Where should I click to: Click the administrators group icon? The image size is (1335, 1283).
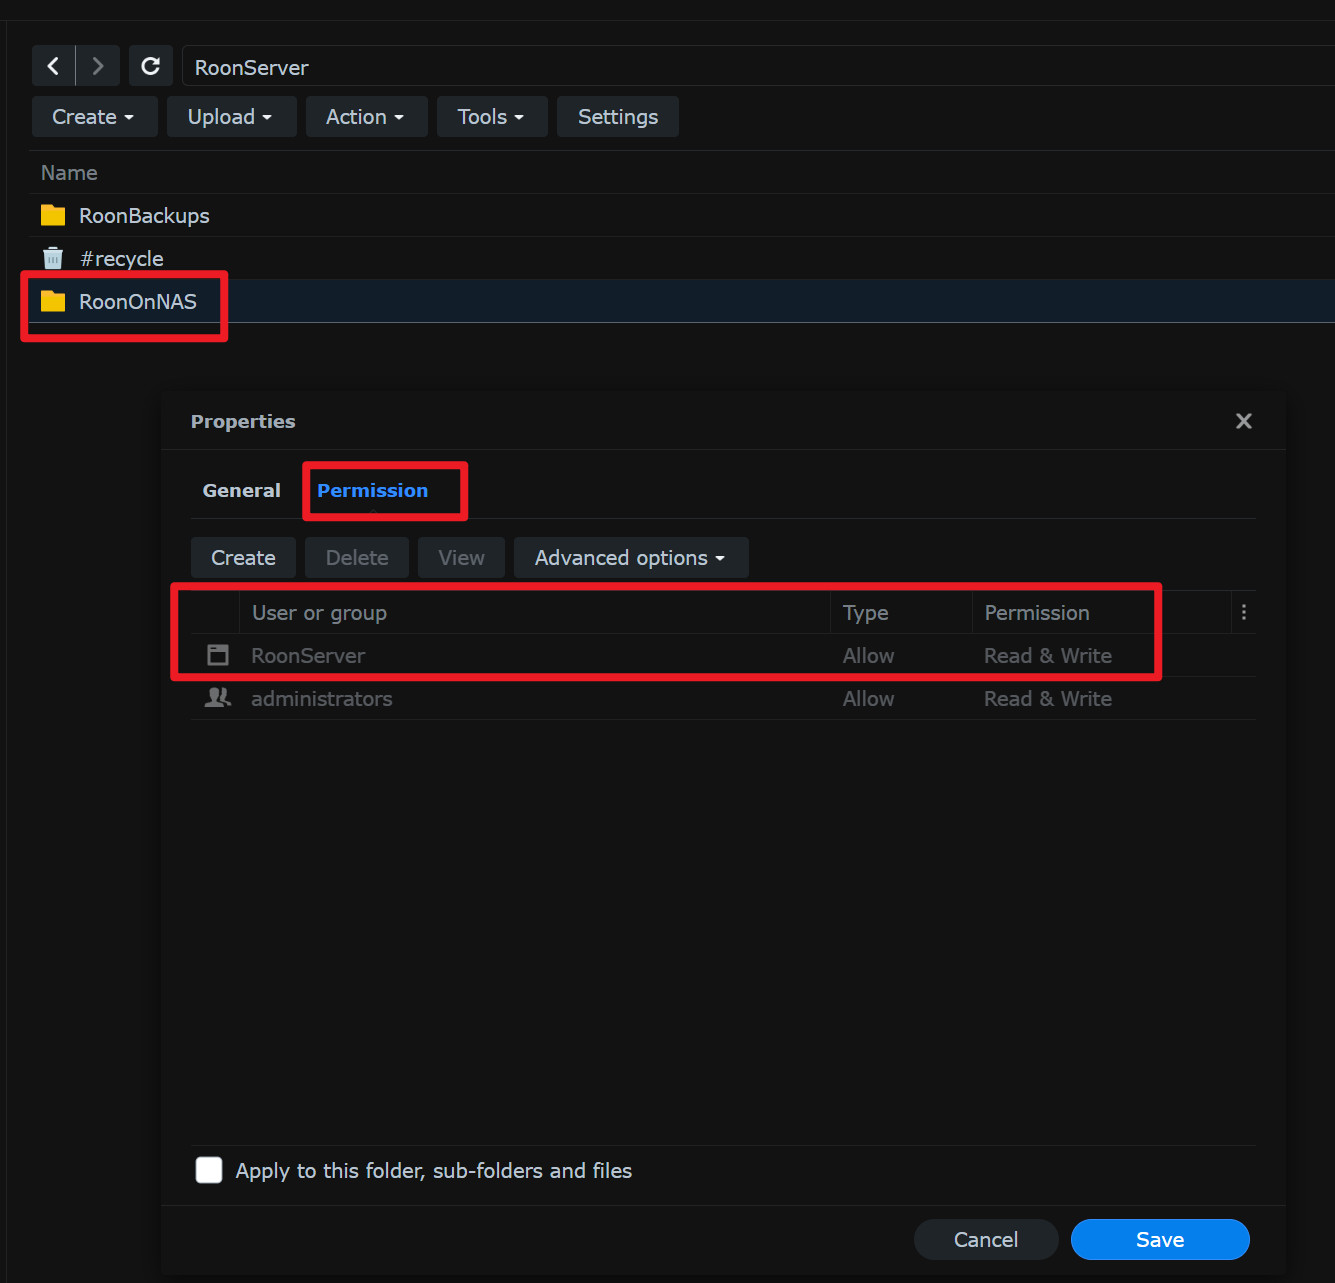coord(218,698)
